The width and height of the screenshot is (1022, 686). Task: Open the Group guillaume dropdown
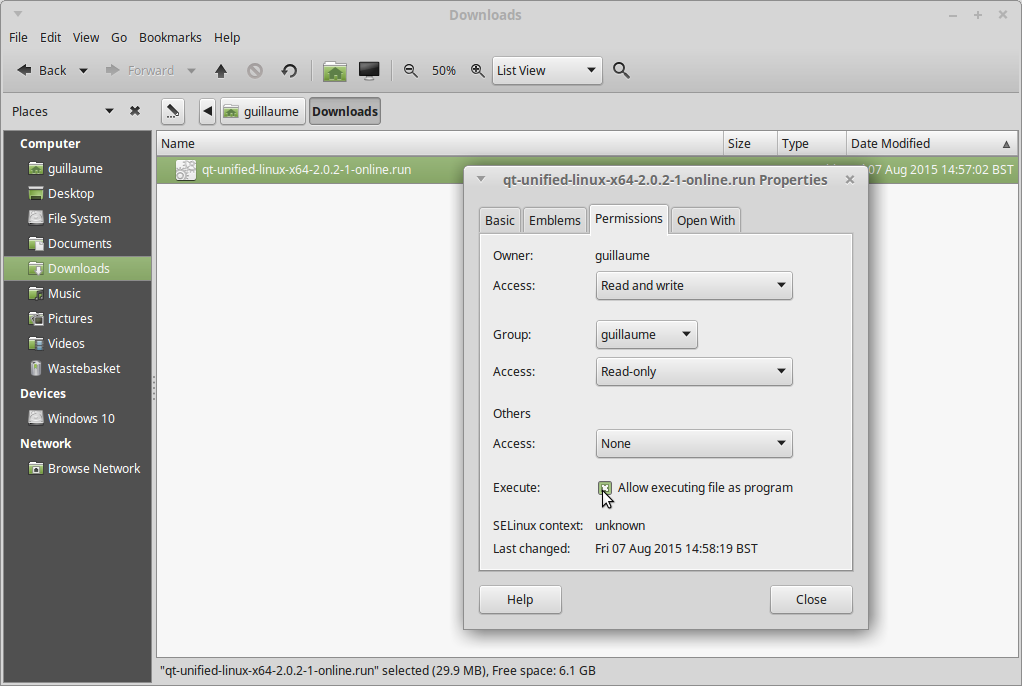(646, 335)
